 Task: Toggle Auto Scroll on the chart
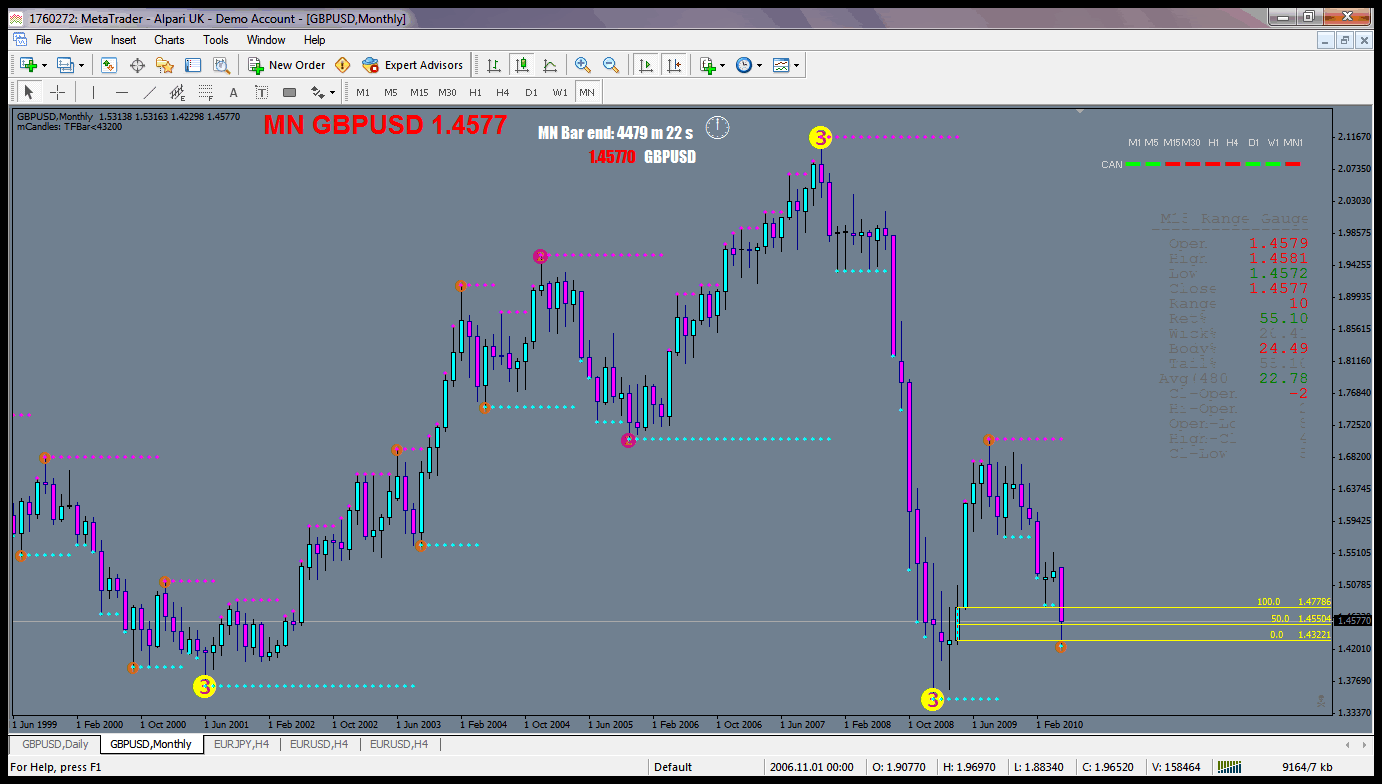coord(645,65)
